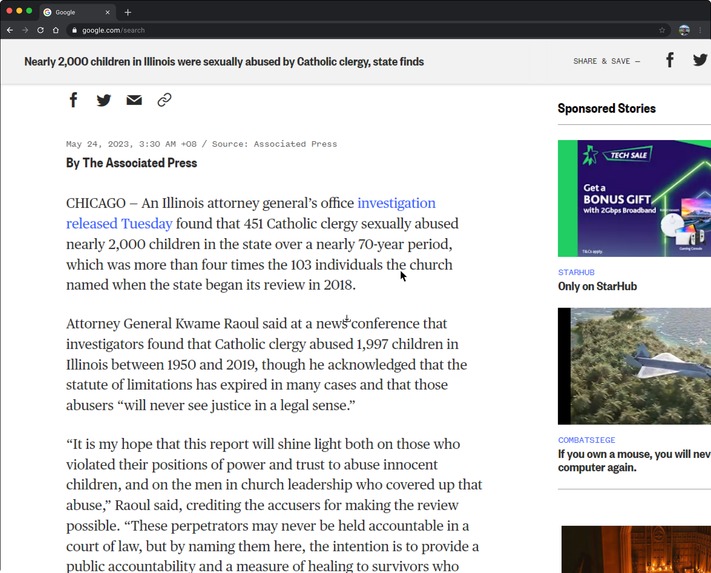Bookmark page with star icon
Image resolution: width=711 pixels, height=573 pixels.
(x=662, y=30)
